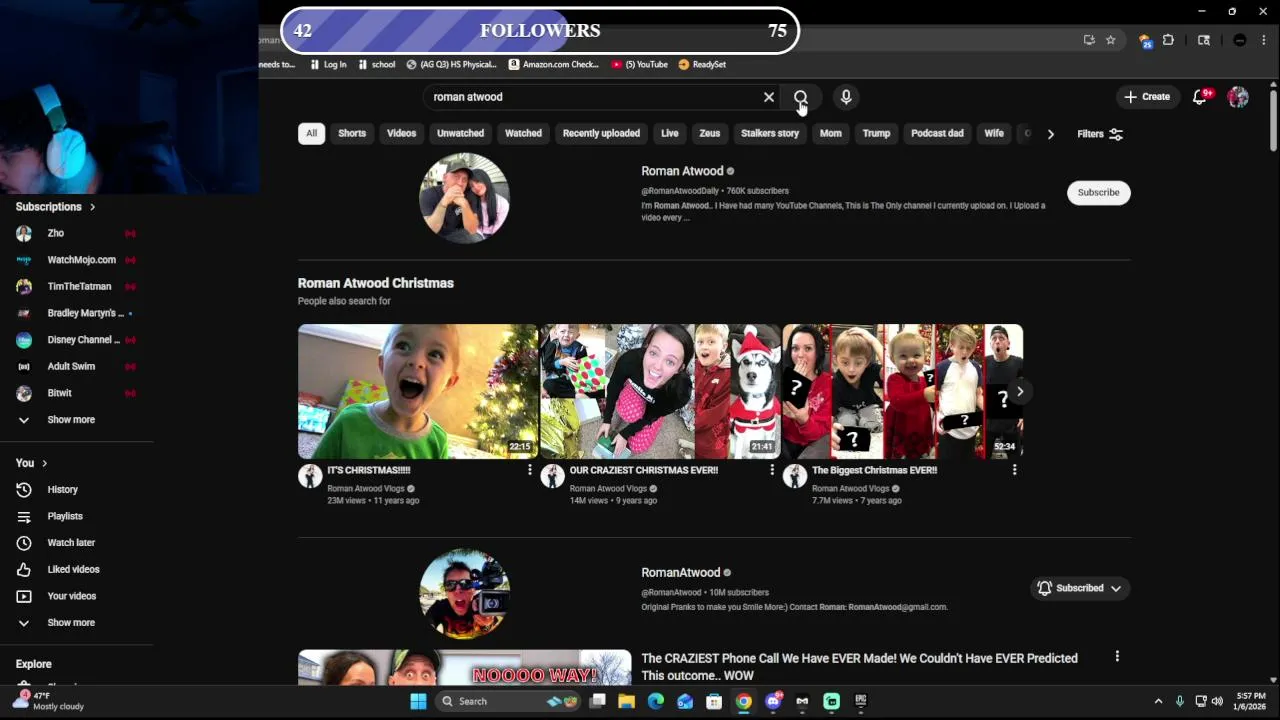Open weather widget showing 47°F
The height and width of the screenshot is (720, 1280).
click(50, 701)
